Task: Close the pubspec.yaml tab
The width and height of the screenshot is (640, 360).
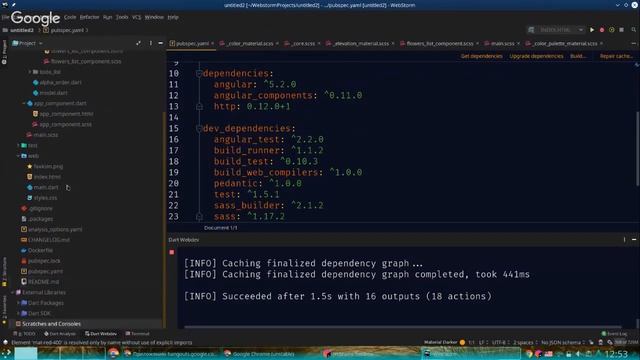Action: tap(212, 43)
